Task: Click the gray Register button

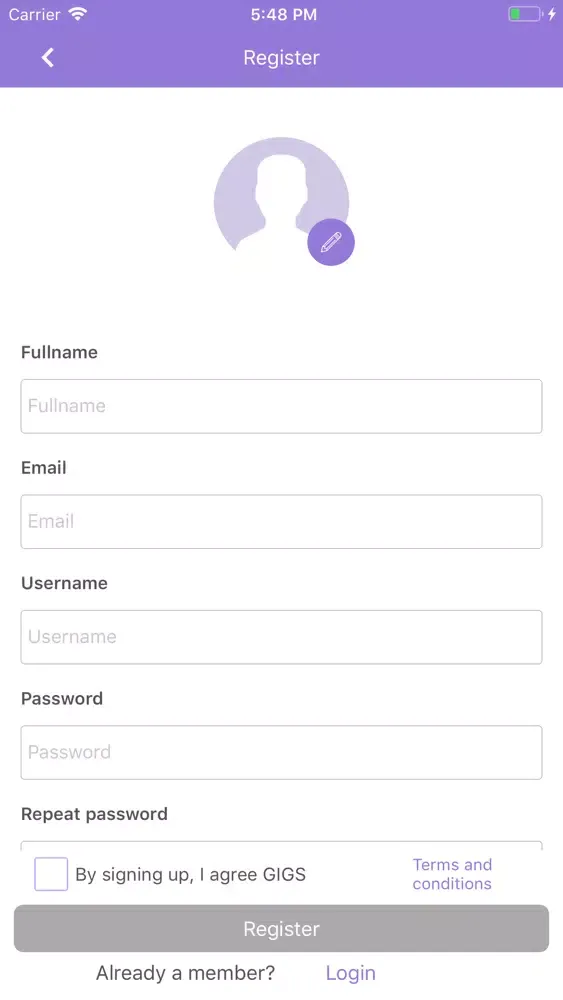Action: (281, 929)
